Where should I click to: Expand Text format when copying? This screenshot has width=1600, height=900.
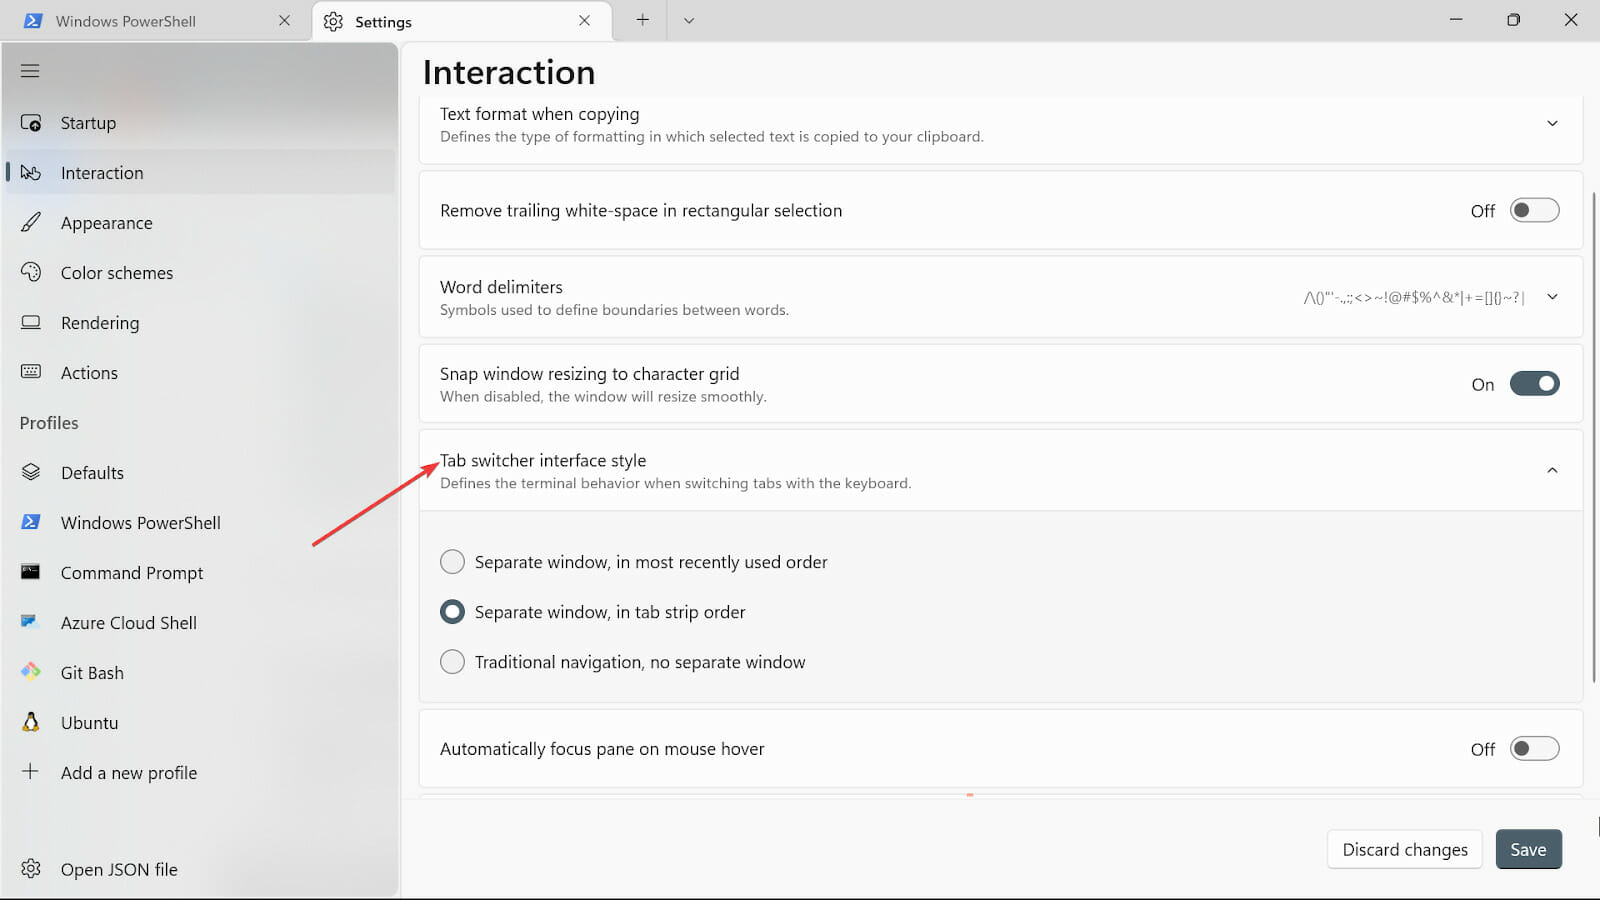1552,123
